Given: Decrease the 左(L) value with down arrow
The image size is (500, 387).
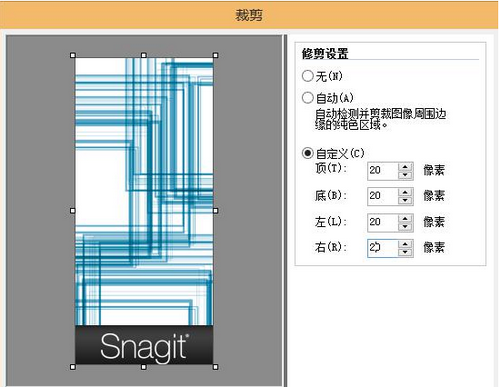Looking at the screenshot, I should point(405,226).
